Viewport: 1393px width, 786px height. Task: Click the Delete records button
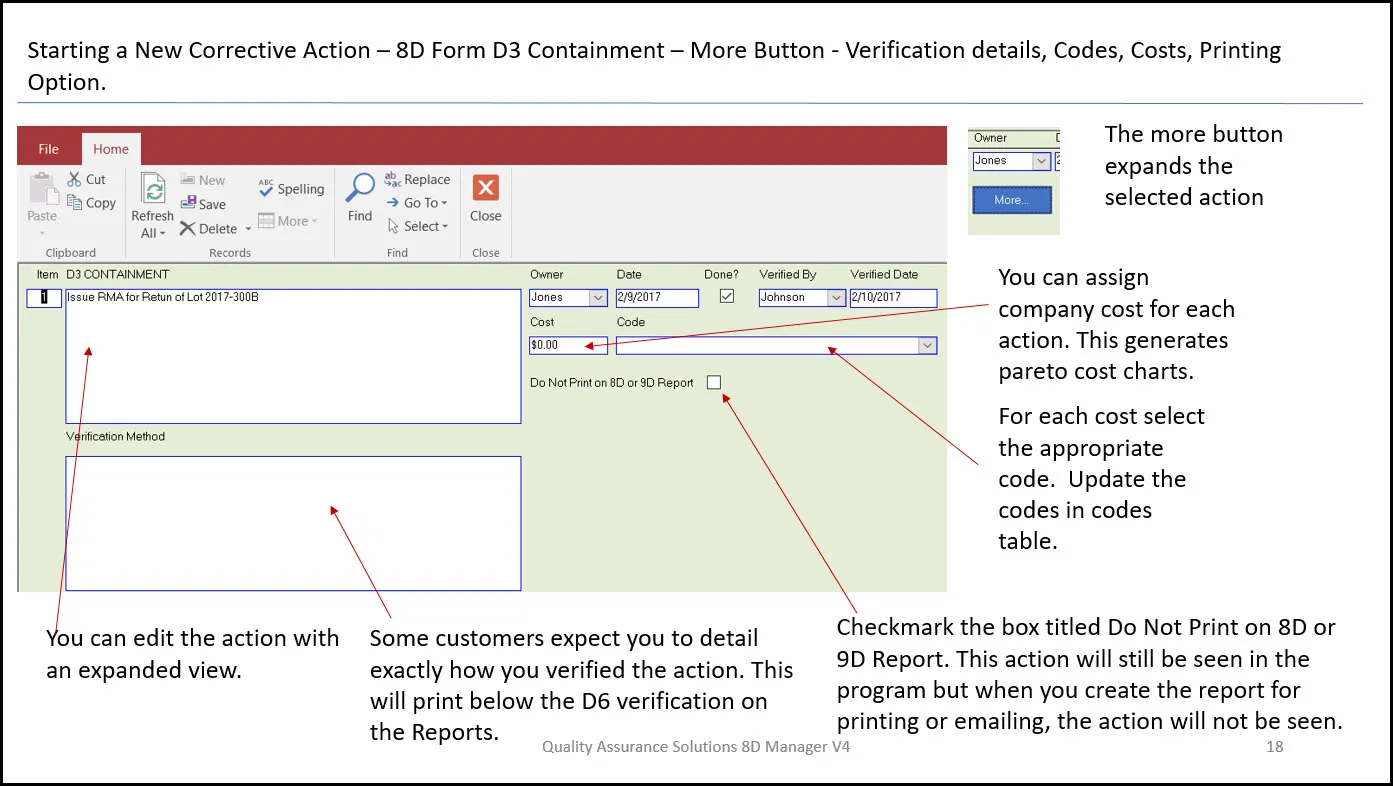click(x=188, y=229)
